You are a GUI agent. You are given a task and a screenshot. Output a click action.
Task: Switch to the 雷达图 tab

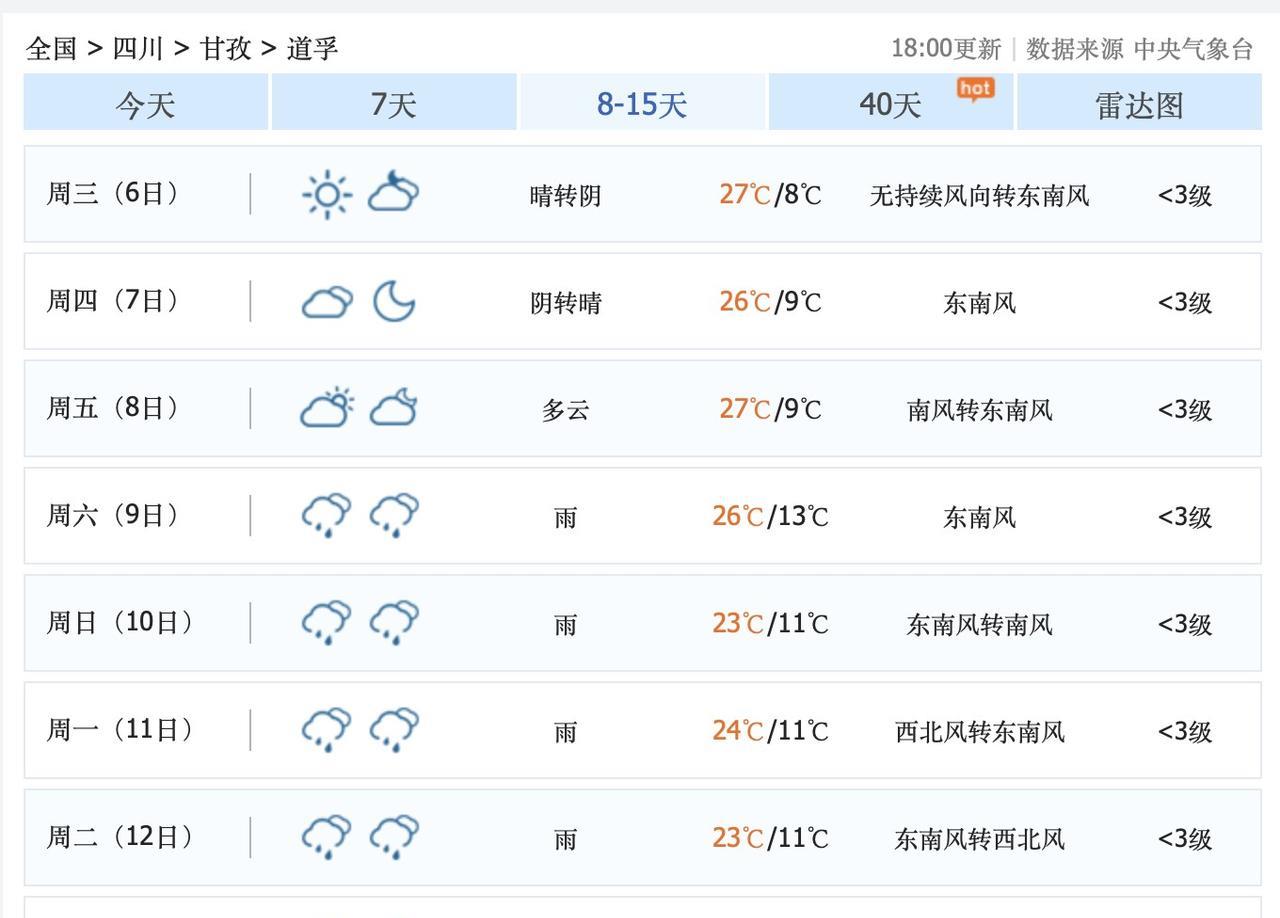[1139, 103]
